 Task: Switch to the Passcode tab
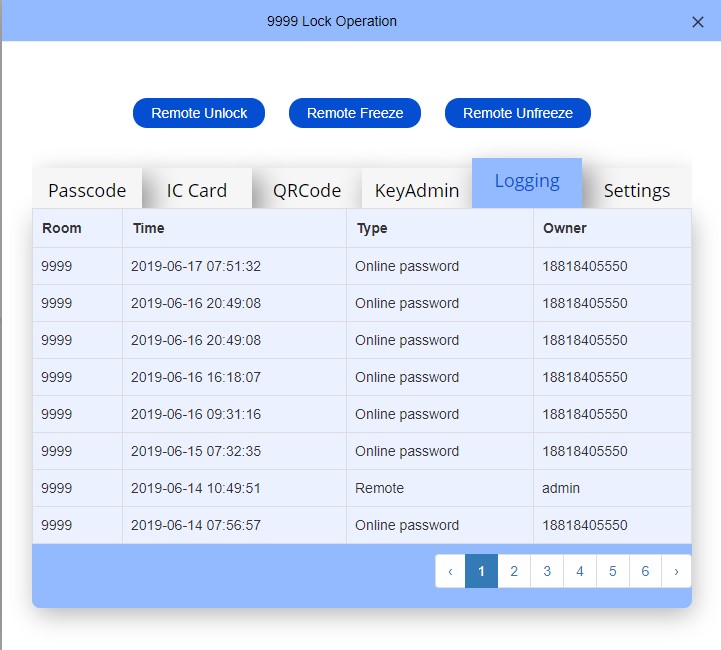(x=87, y=190)
